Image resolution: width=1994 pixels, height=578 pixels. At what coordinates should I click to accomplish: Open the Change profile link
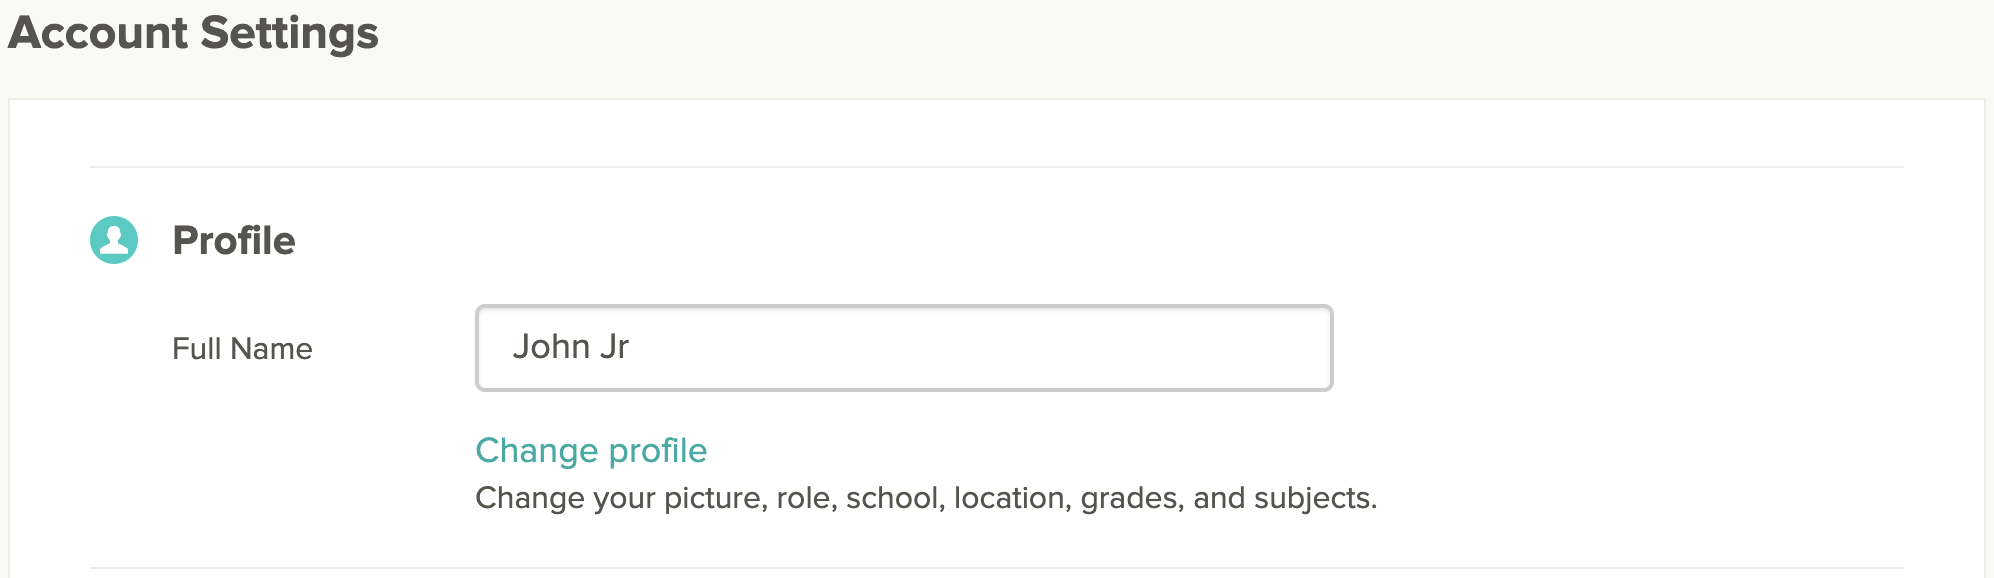tap(591, 451)
